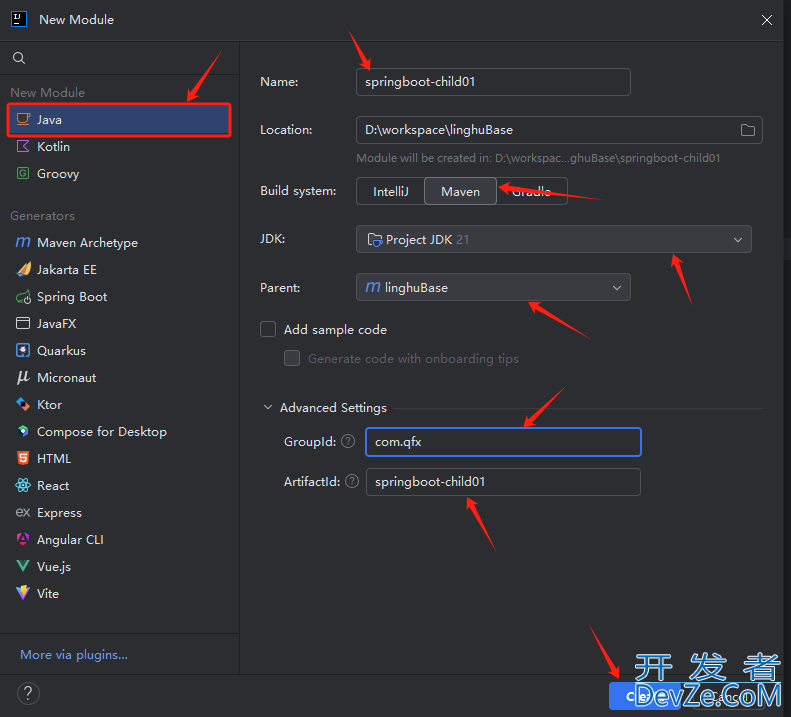The image size is (791, 717).
Task: Open dialog help button at bottom
Action: click(28, 694)
